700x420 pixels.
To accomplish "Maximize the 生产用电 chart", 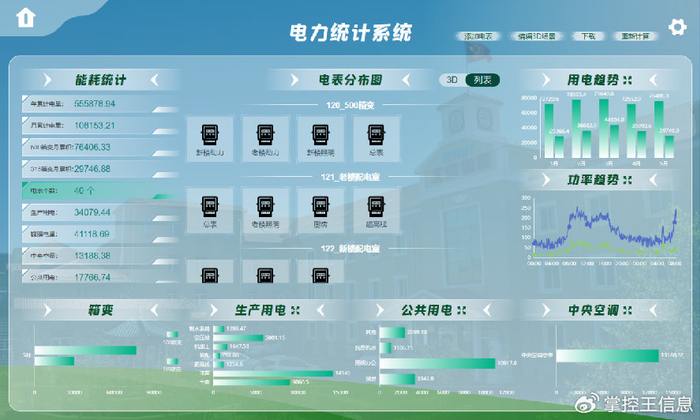I will [x=295, y=310].
